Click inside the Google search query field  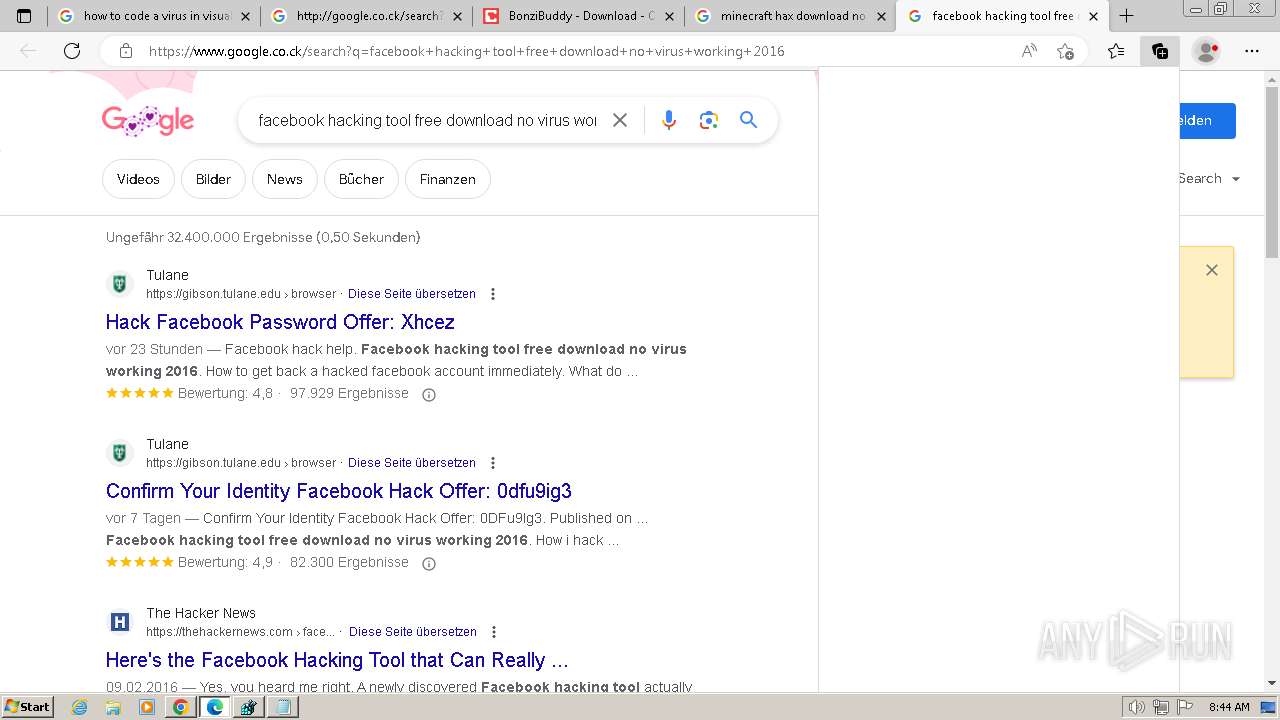point(427,120)
